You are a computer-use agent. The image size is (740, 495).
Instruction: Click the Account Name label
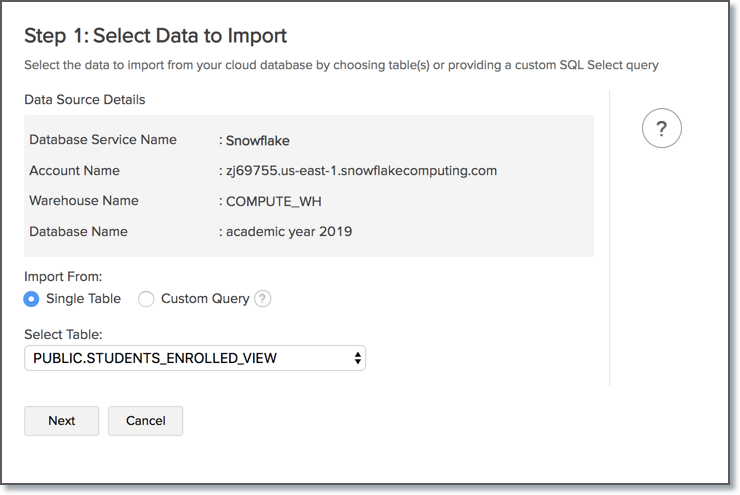[x=75, y=170]
